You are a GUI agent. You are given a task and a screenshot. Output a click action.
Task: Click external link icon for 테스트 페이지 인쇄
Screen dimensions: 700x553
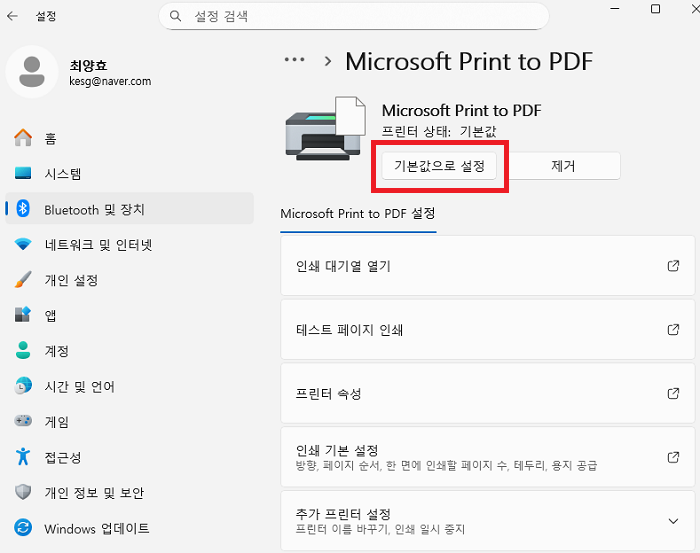pos(673,330)
